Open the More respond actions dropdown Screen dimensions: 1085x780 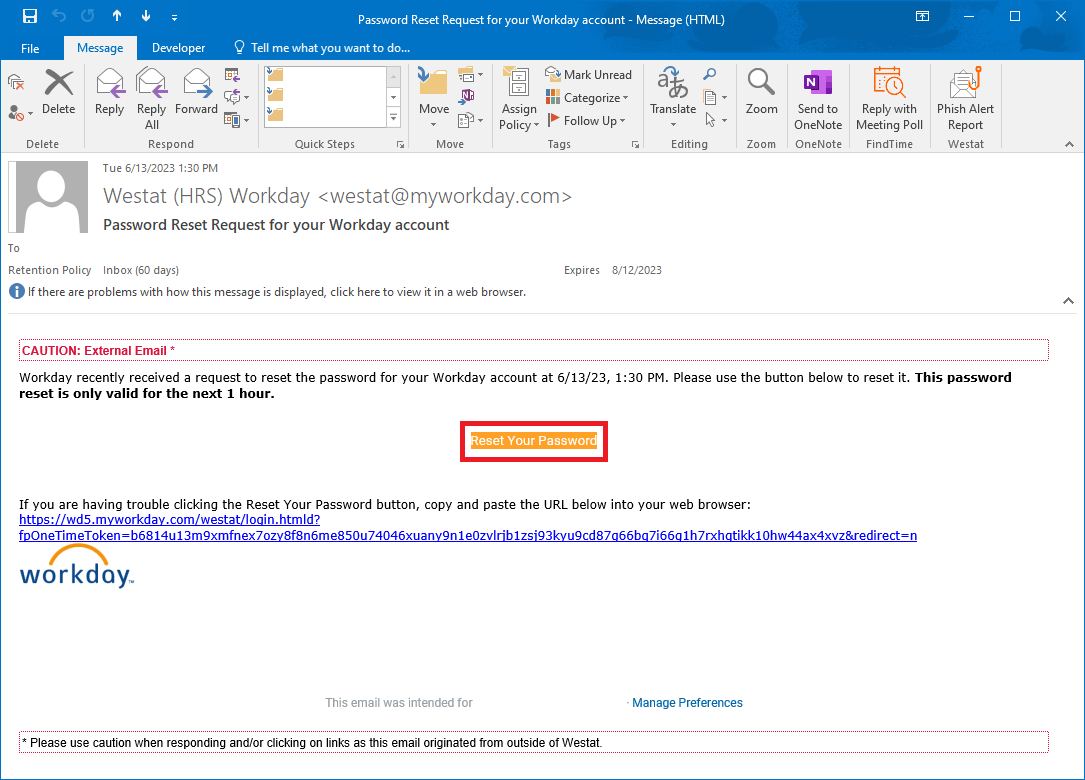pyautogui.click(x=236, y=120)
